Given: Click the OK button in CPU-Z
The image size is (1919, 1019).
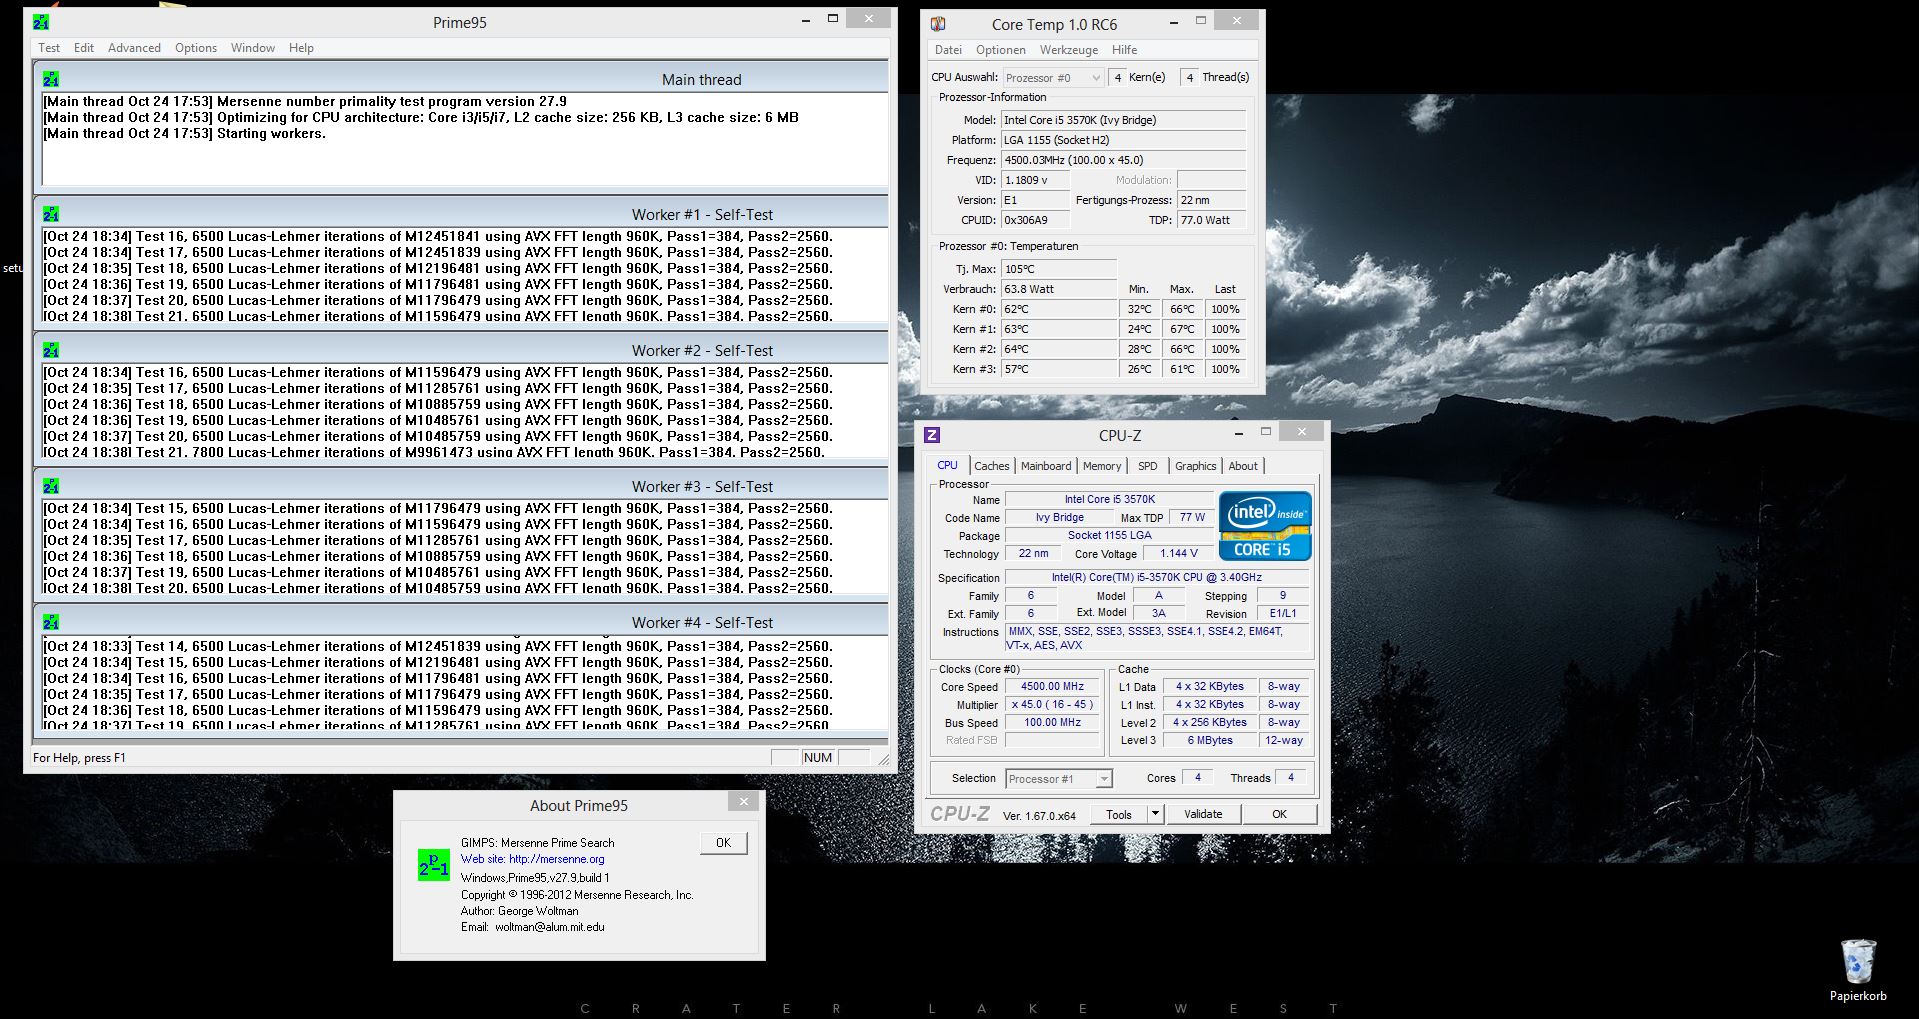Looking at the screenshot, I should click(1279, 814).
